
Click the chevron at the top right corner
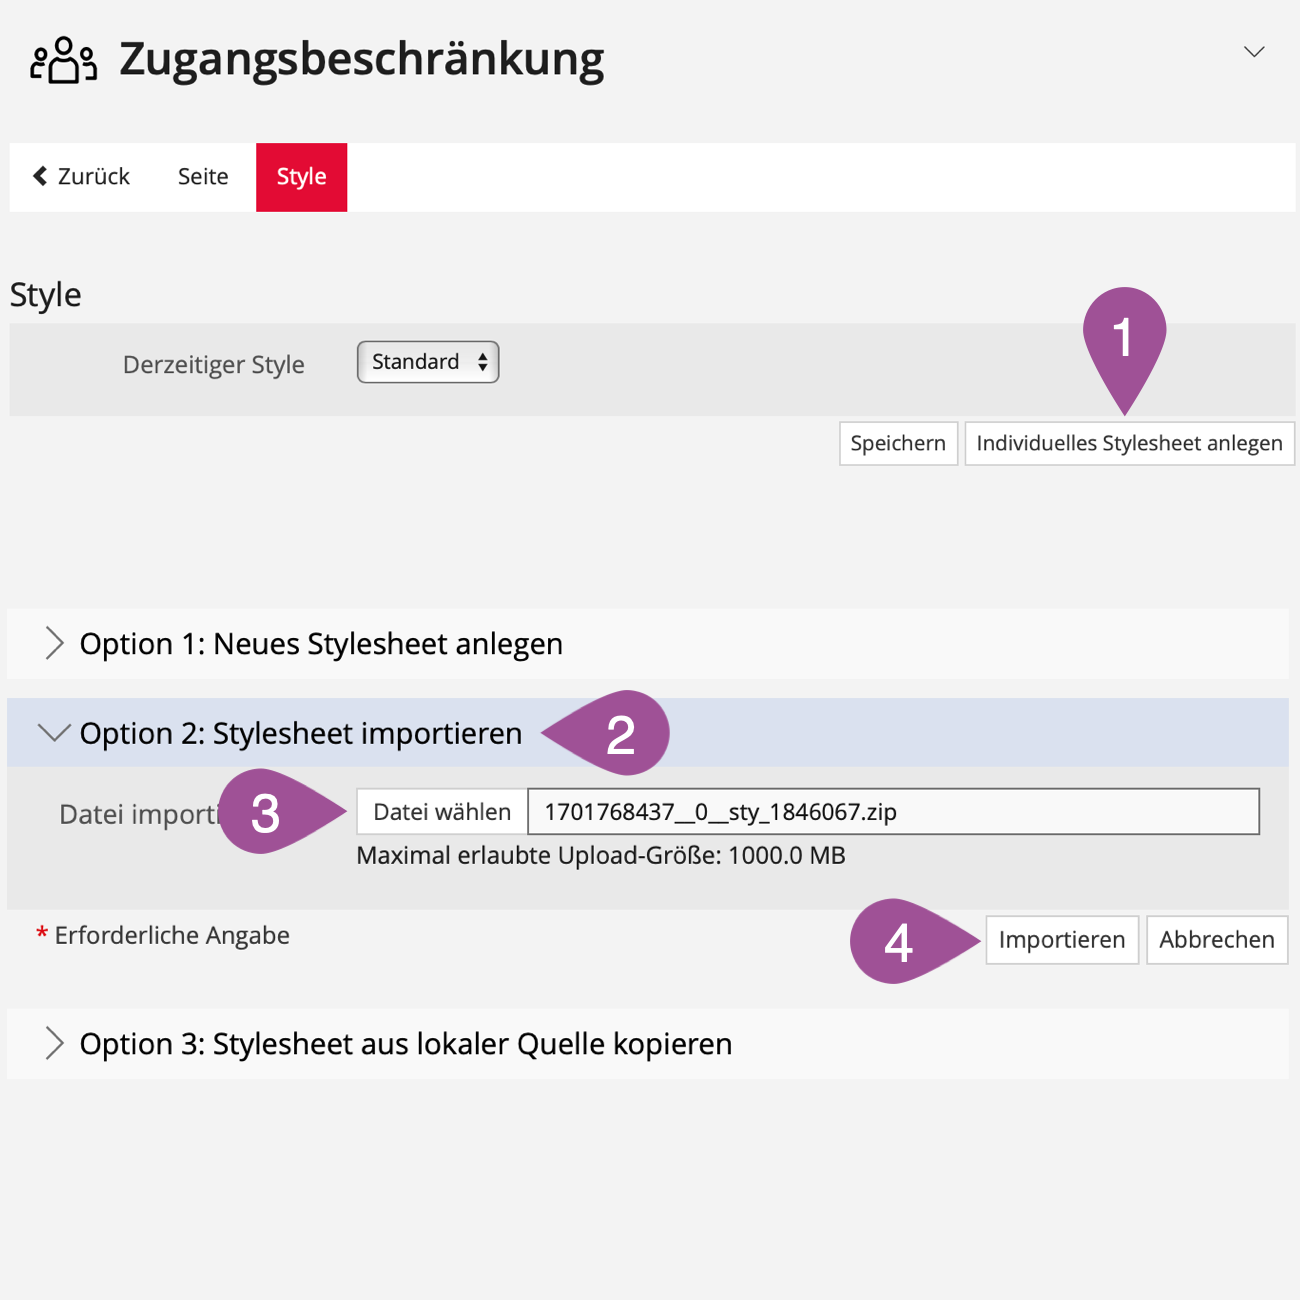[1254, 52]
